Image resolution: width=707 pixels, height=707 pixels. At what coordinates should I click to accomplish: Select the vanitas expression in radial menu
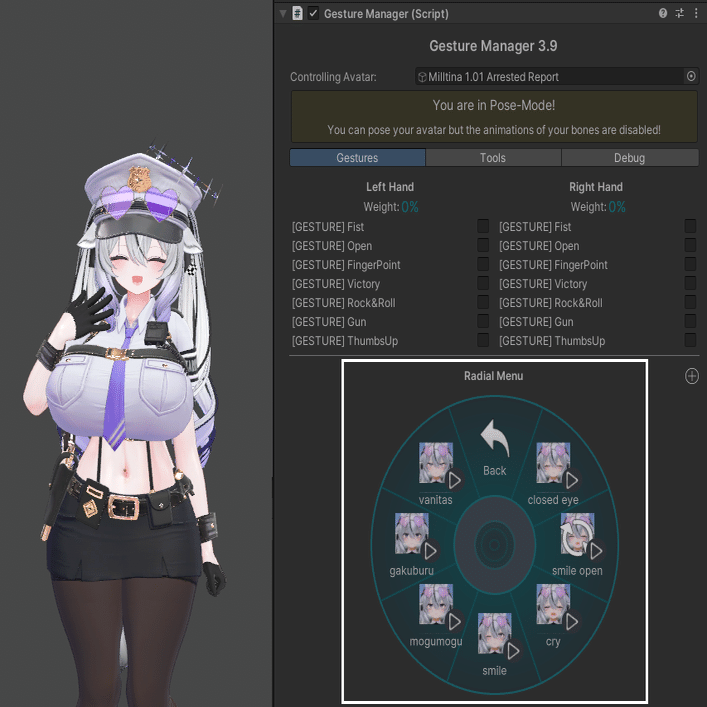pos(436,473)
